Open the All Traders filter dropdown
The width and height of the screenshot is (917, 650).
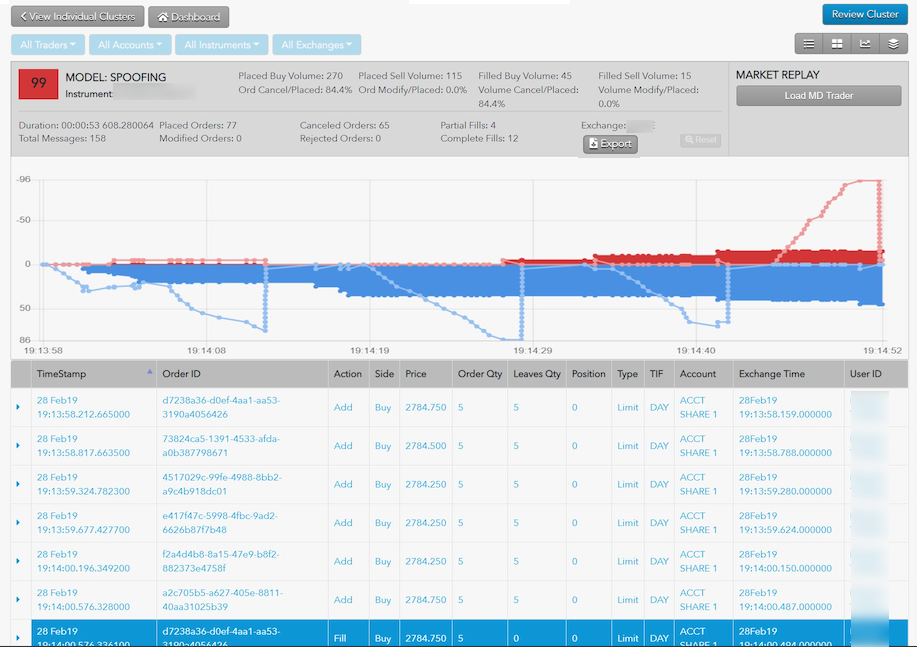pyautogui.click(x=48, y=45)
